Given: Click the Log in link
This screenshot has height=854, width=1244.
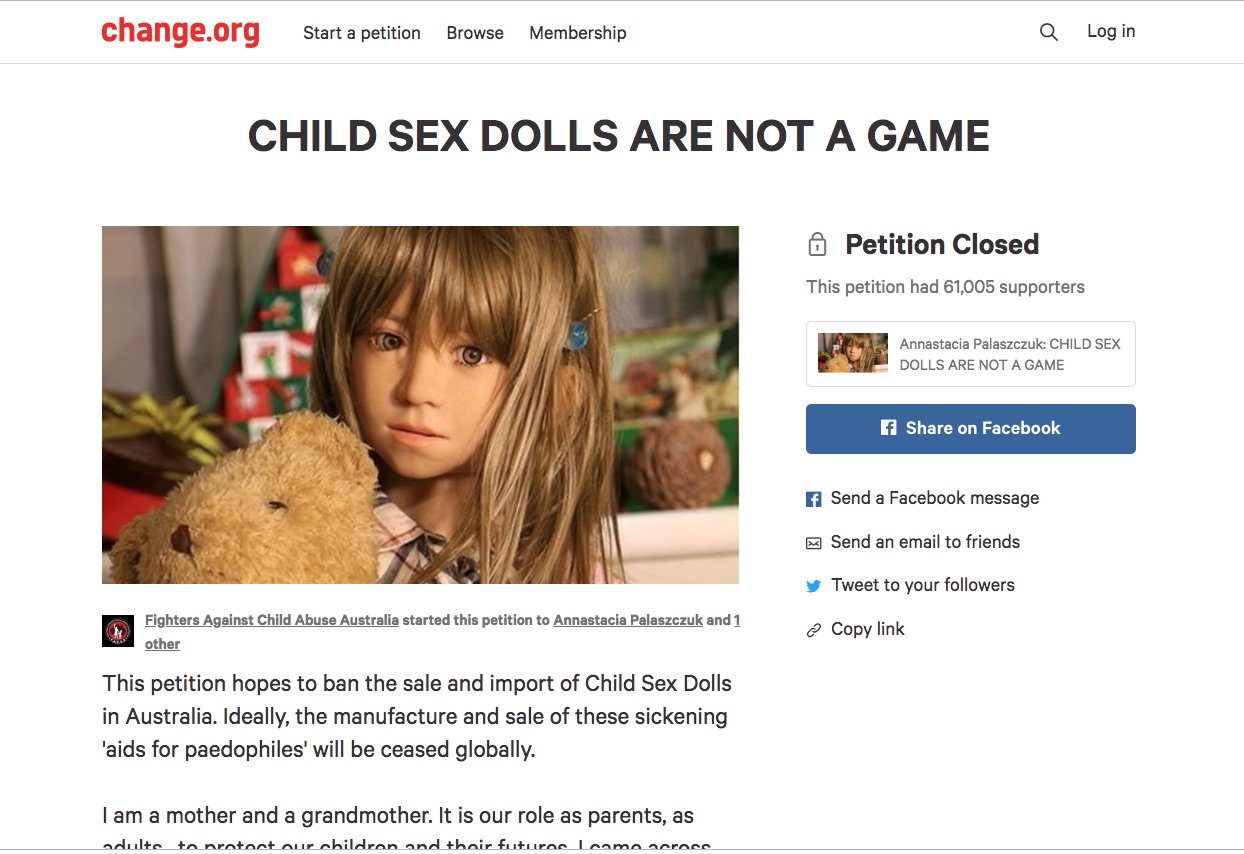Looking at the screenshot, I should coord(1111,31).
